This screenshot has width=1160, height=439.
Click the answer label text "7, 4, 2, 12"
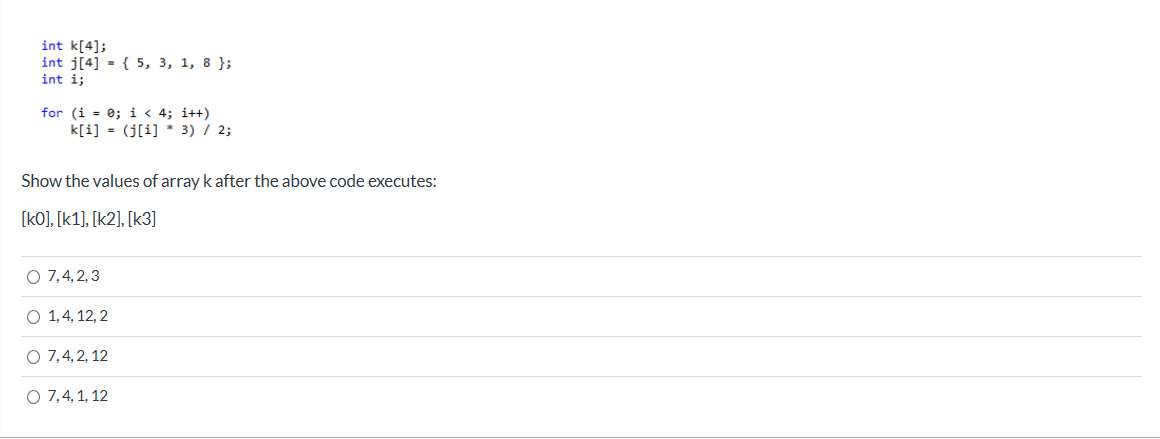(x=78, y=357)
